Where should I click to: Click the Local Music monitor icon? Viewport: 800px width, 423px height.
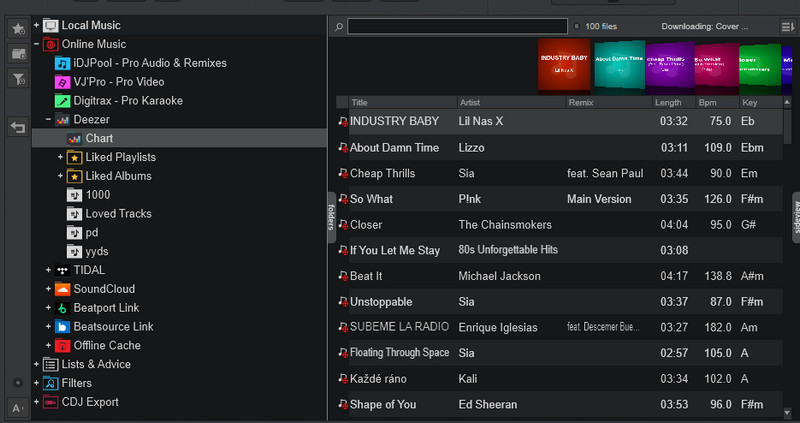pos(50,26)
